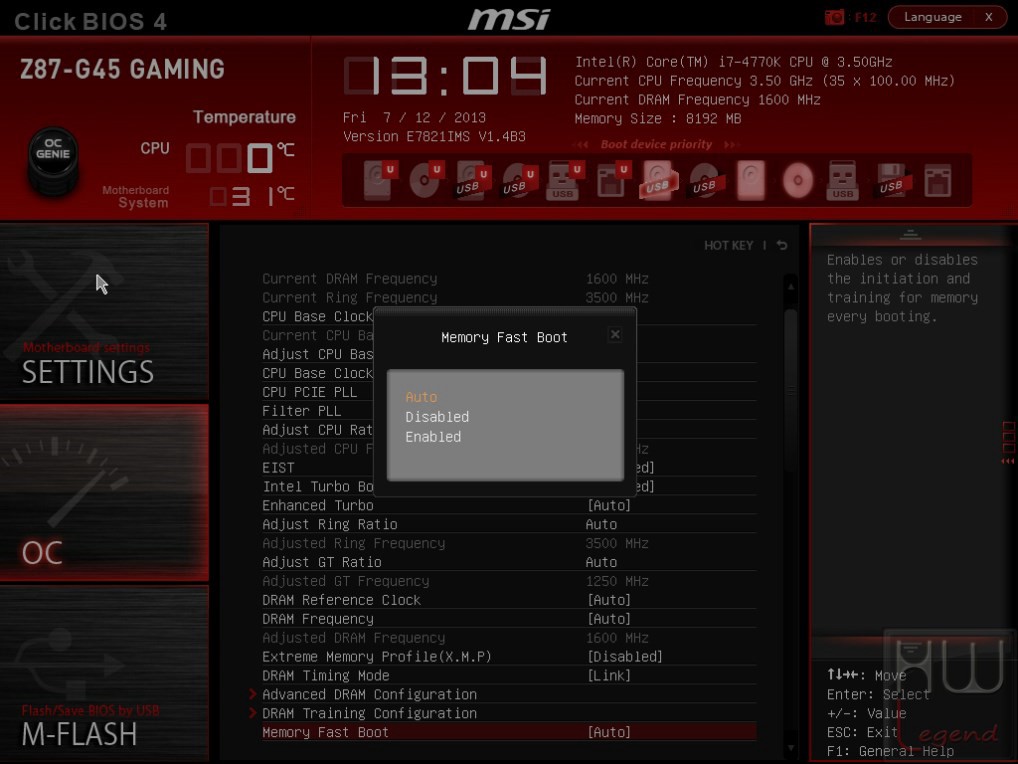Open Memory Fast Boot [Auto] value

click(x=609, y=732)
